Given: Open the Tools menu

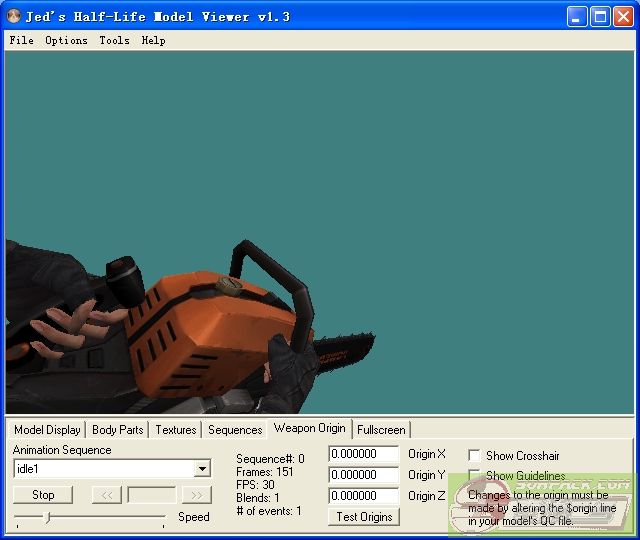Looking at the screenshot, I should (x=114, y=41).
